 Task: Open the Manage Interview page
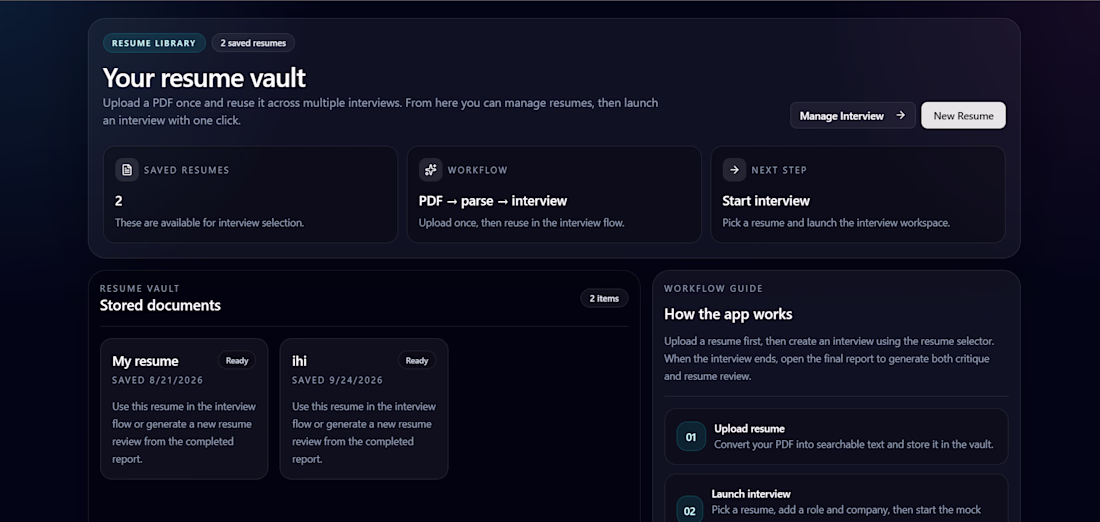[852, 116]
